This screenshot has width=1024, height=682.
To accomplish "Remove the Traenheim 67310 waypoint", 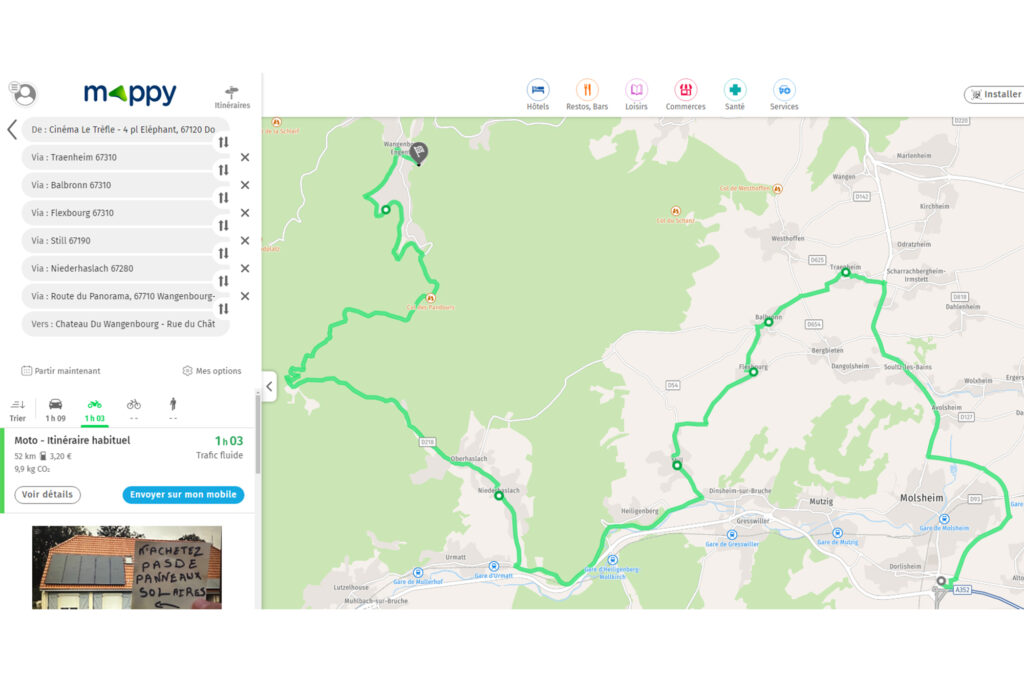I will click(x=245, y=157).
